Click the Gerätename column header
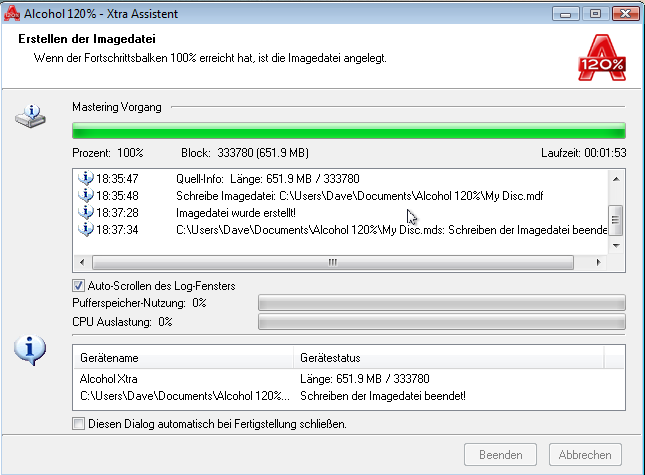Image resolution: width=645 pixels, height=475 pixels. click(x=183, y=357)
